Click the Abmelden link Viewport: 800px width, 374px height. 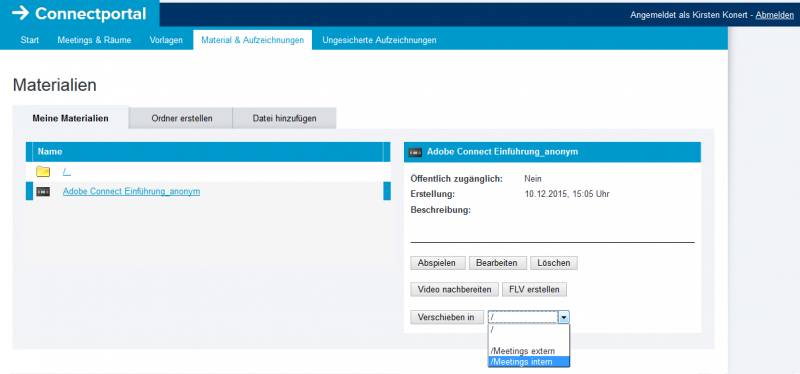pyautogui.click(x=774, y=15)
